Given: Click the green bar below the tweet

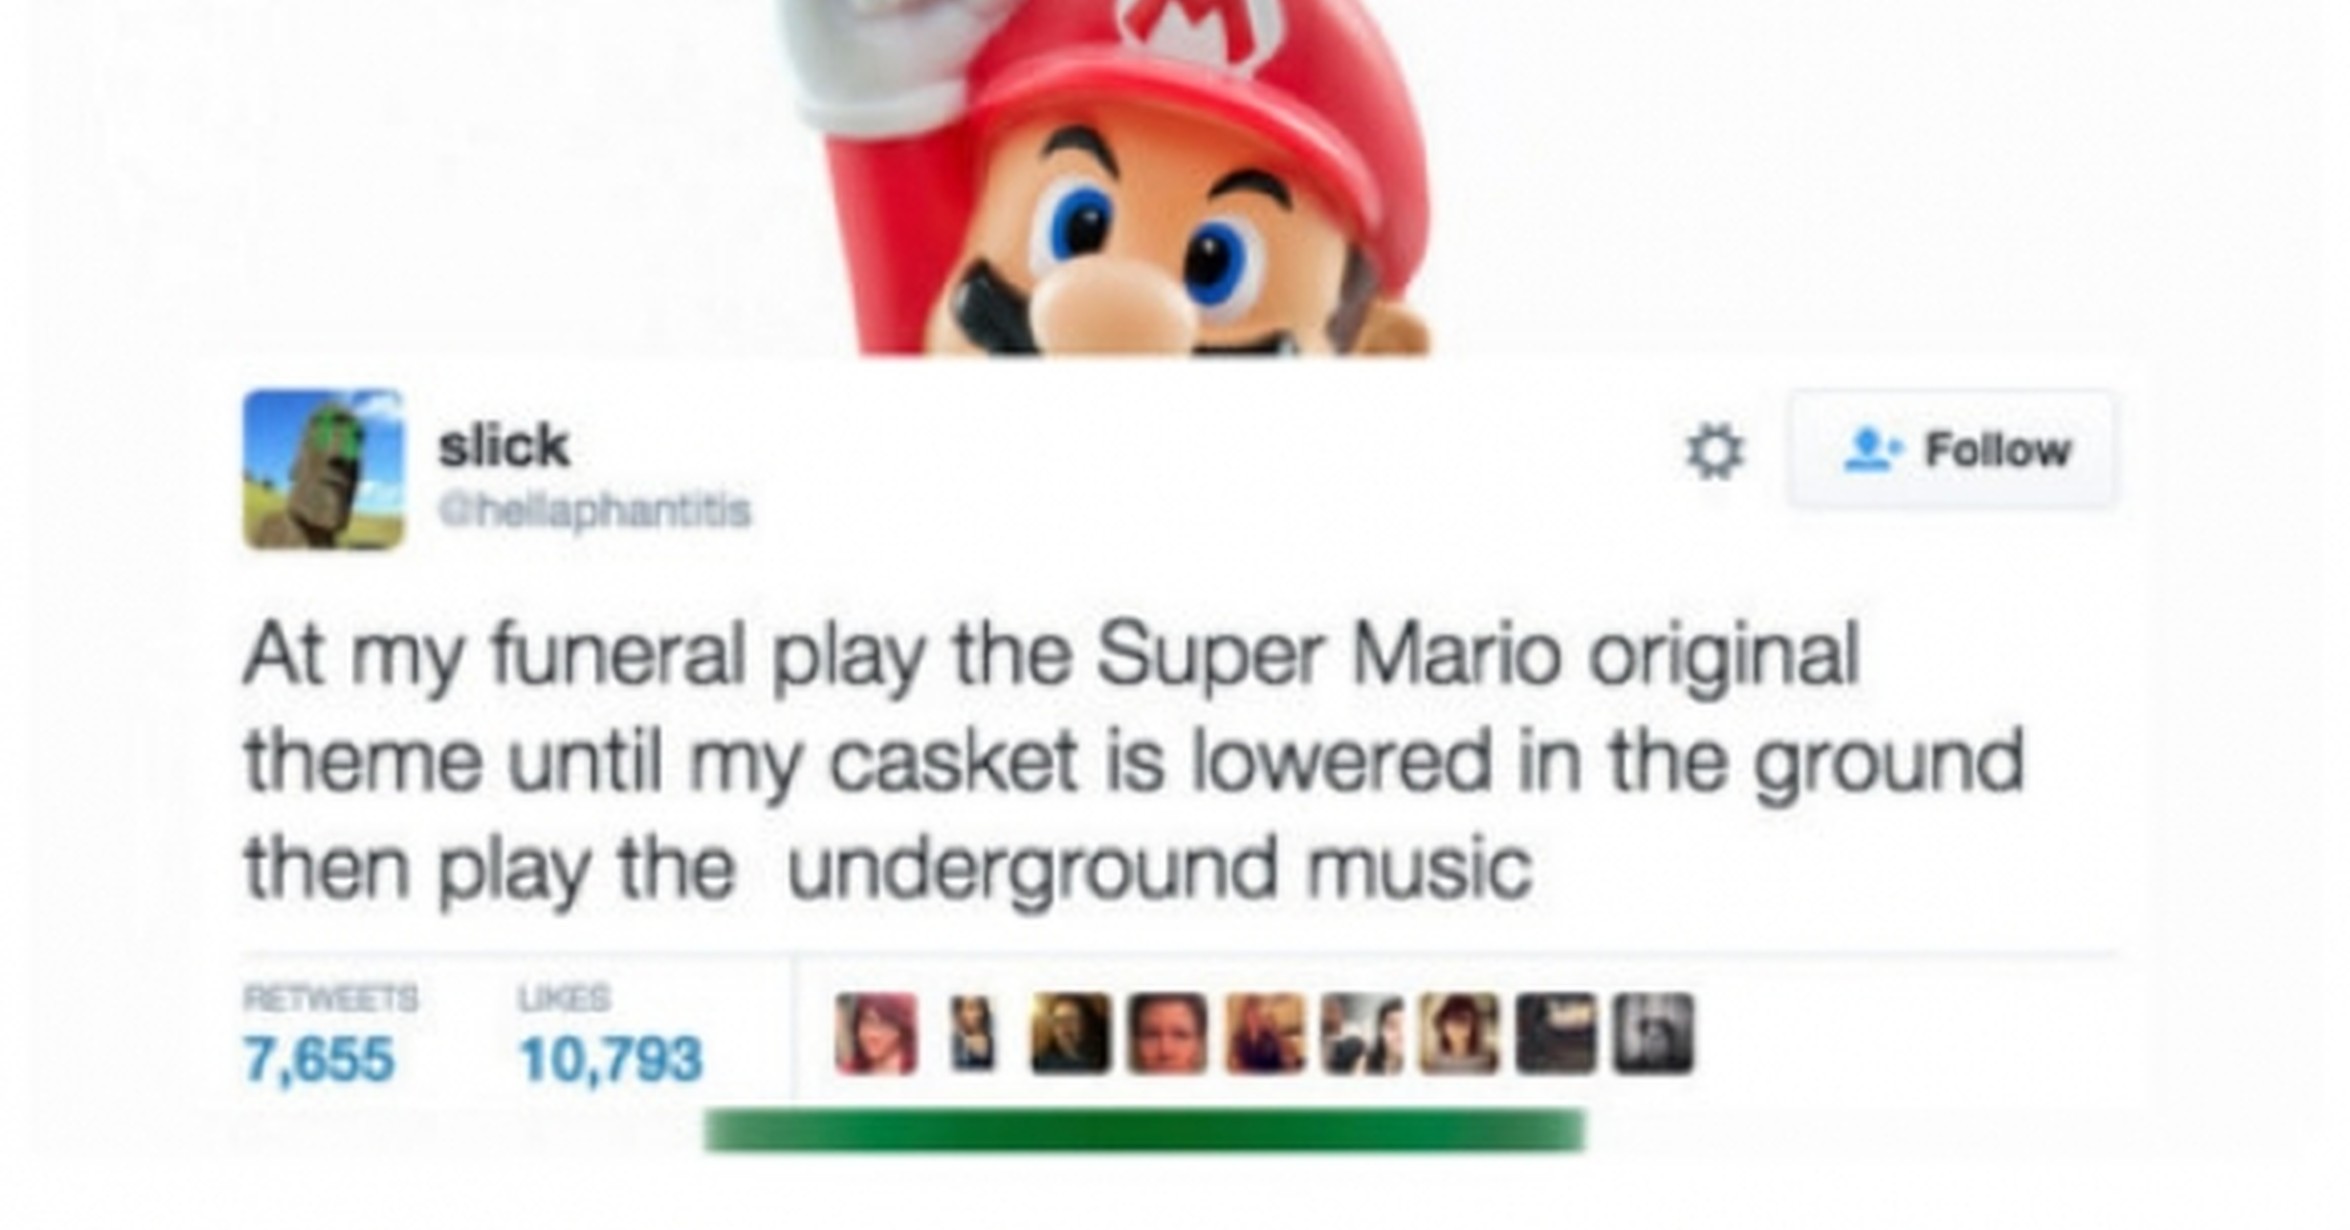Looking at the screenshot, I should [1144, 1131].
